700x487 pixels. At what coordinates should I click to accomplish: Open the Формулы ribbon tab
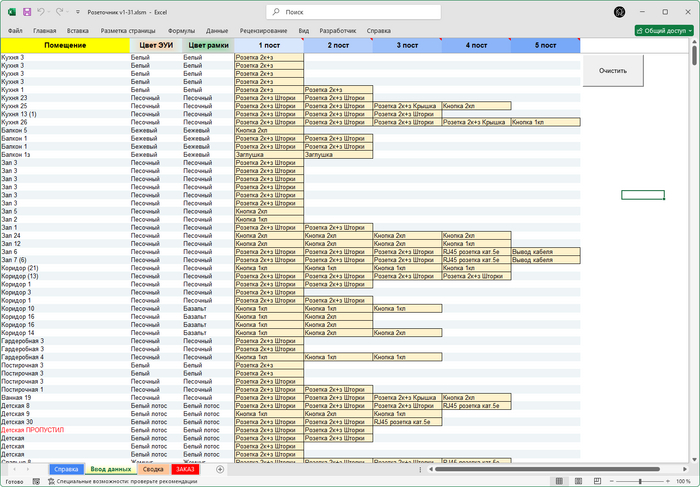click(x=182, y=31)
